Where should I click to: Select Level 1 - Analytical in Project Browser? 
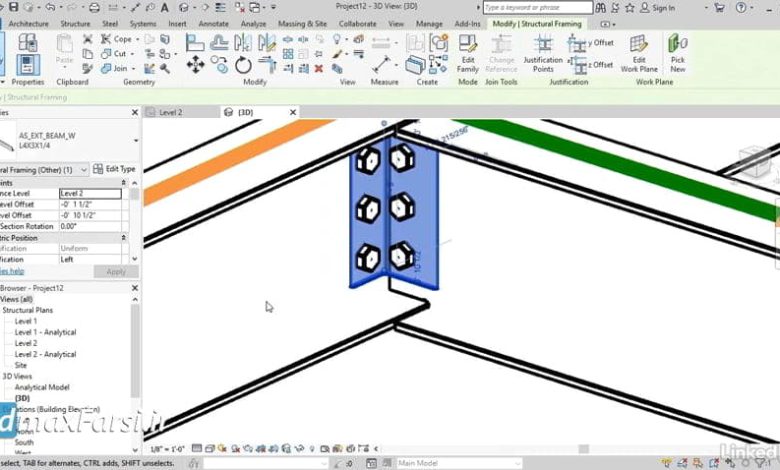tap(45, 332)
